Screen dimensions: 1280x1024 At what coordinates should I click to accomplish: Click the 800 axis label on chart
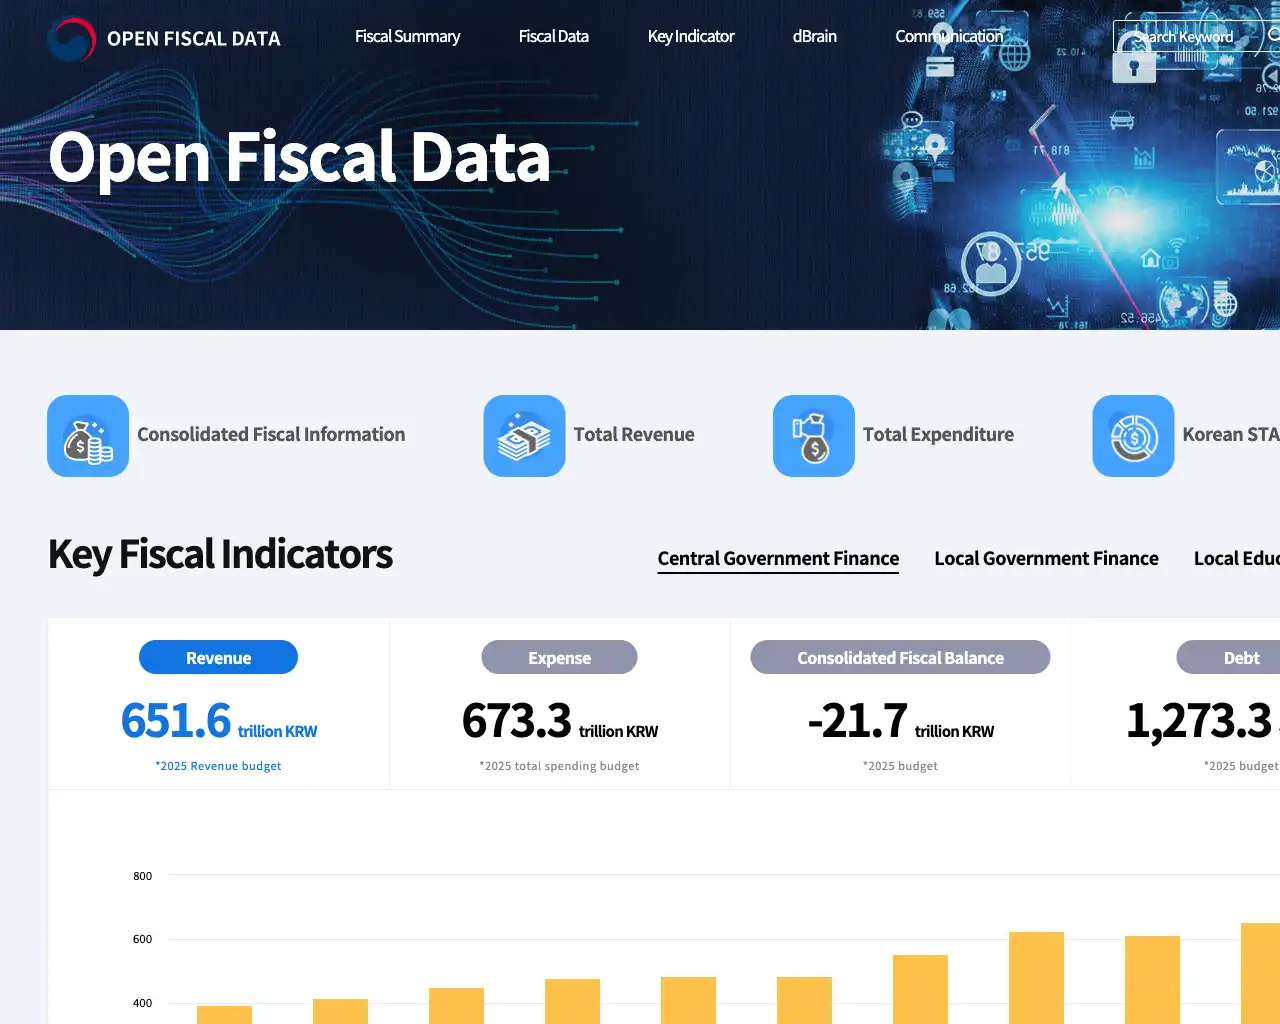(143, 876)
